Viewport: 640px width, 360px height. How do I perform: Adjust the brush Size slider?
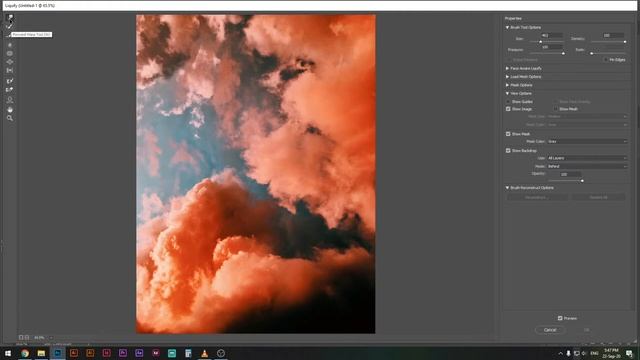tap(540, 42)
